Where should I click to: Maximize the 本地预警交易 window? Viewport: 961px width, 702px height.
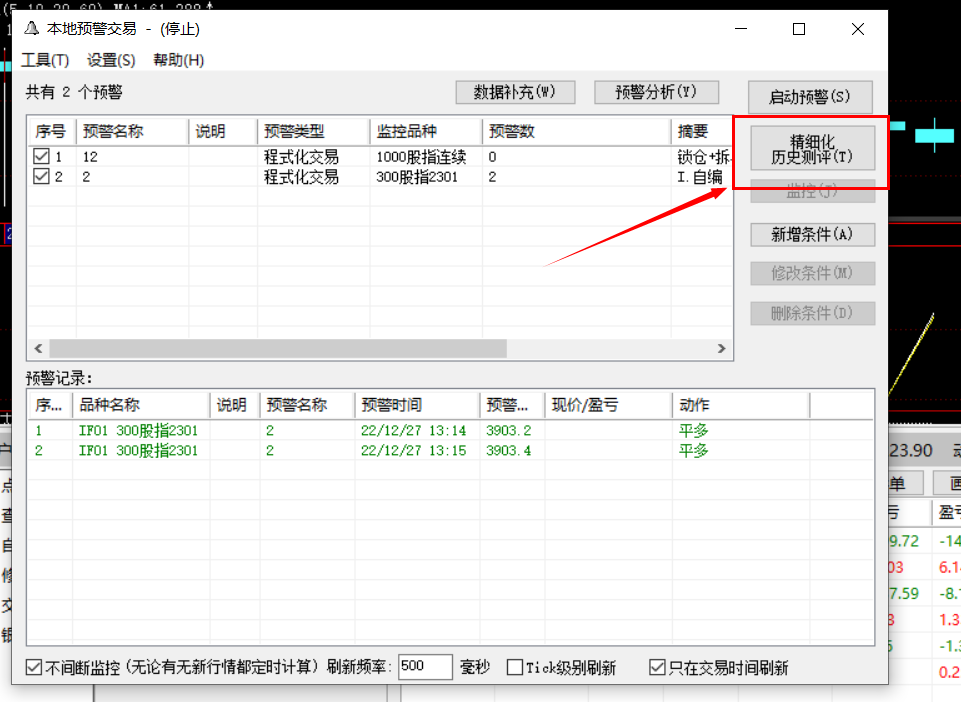[799, 30]
